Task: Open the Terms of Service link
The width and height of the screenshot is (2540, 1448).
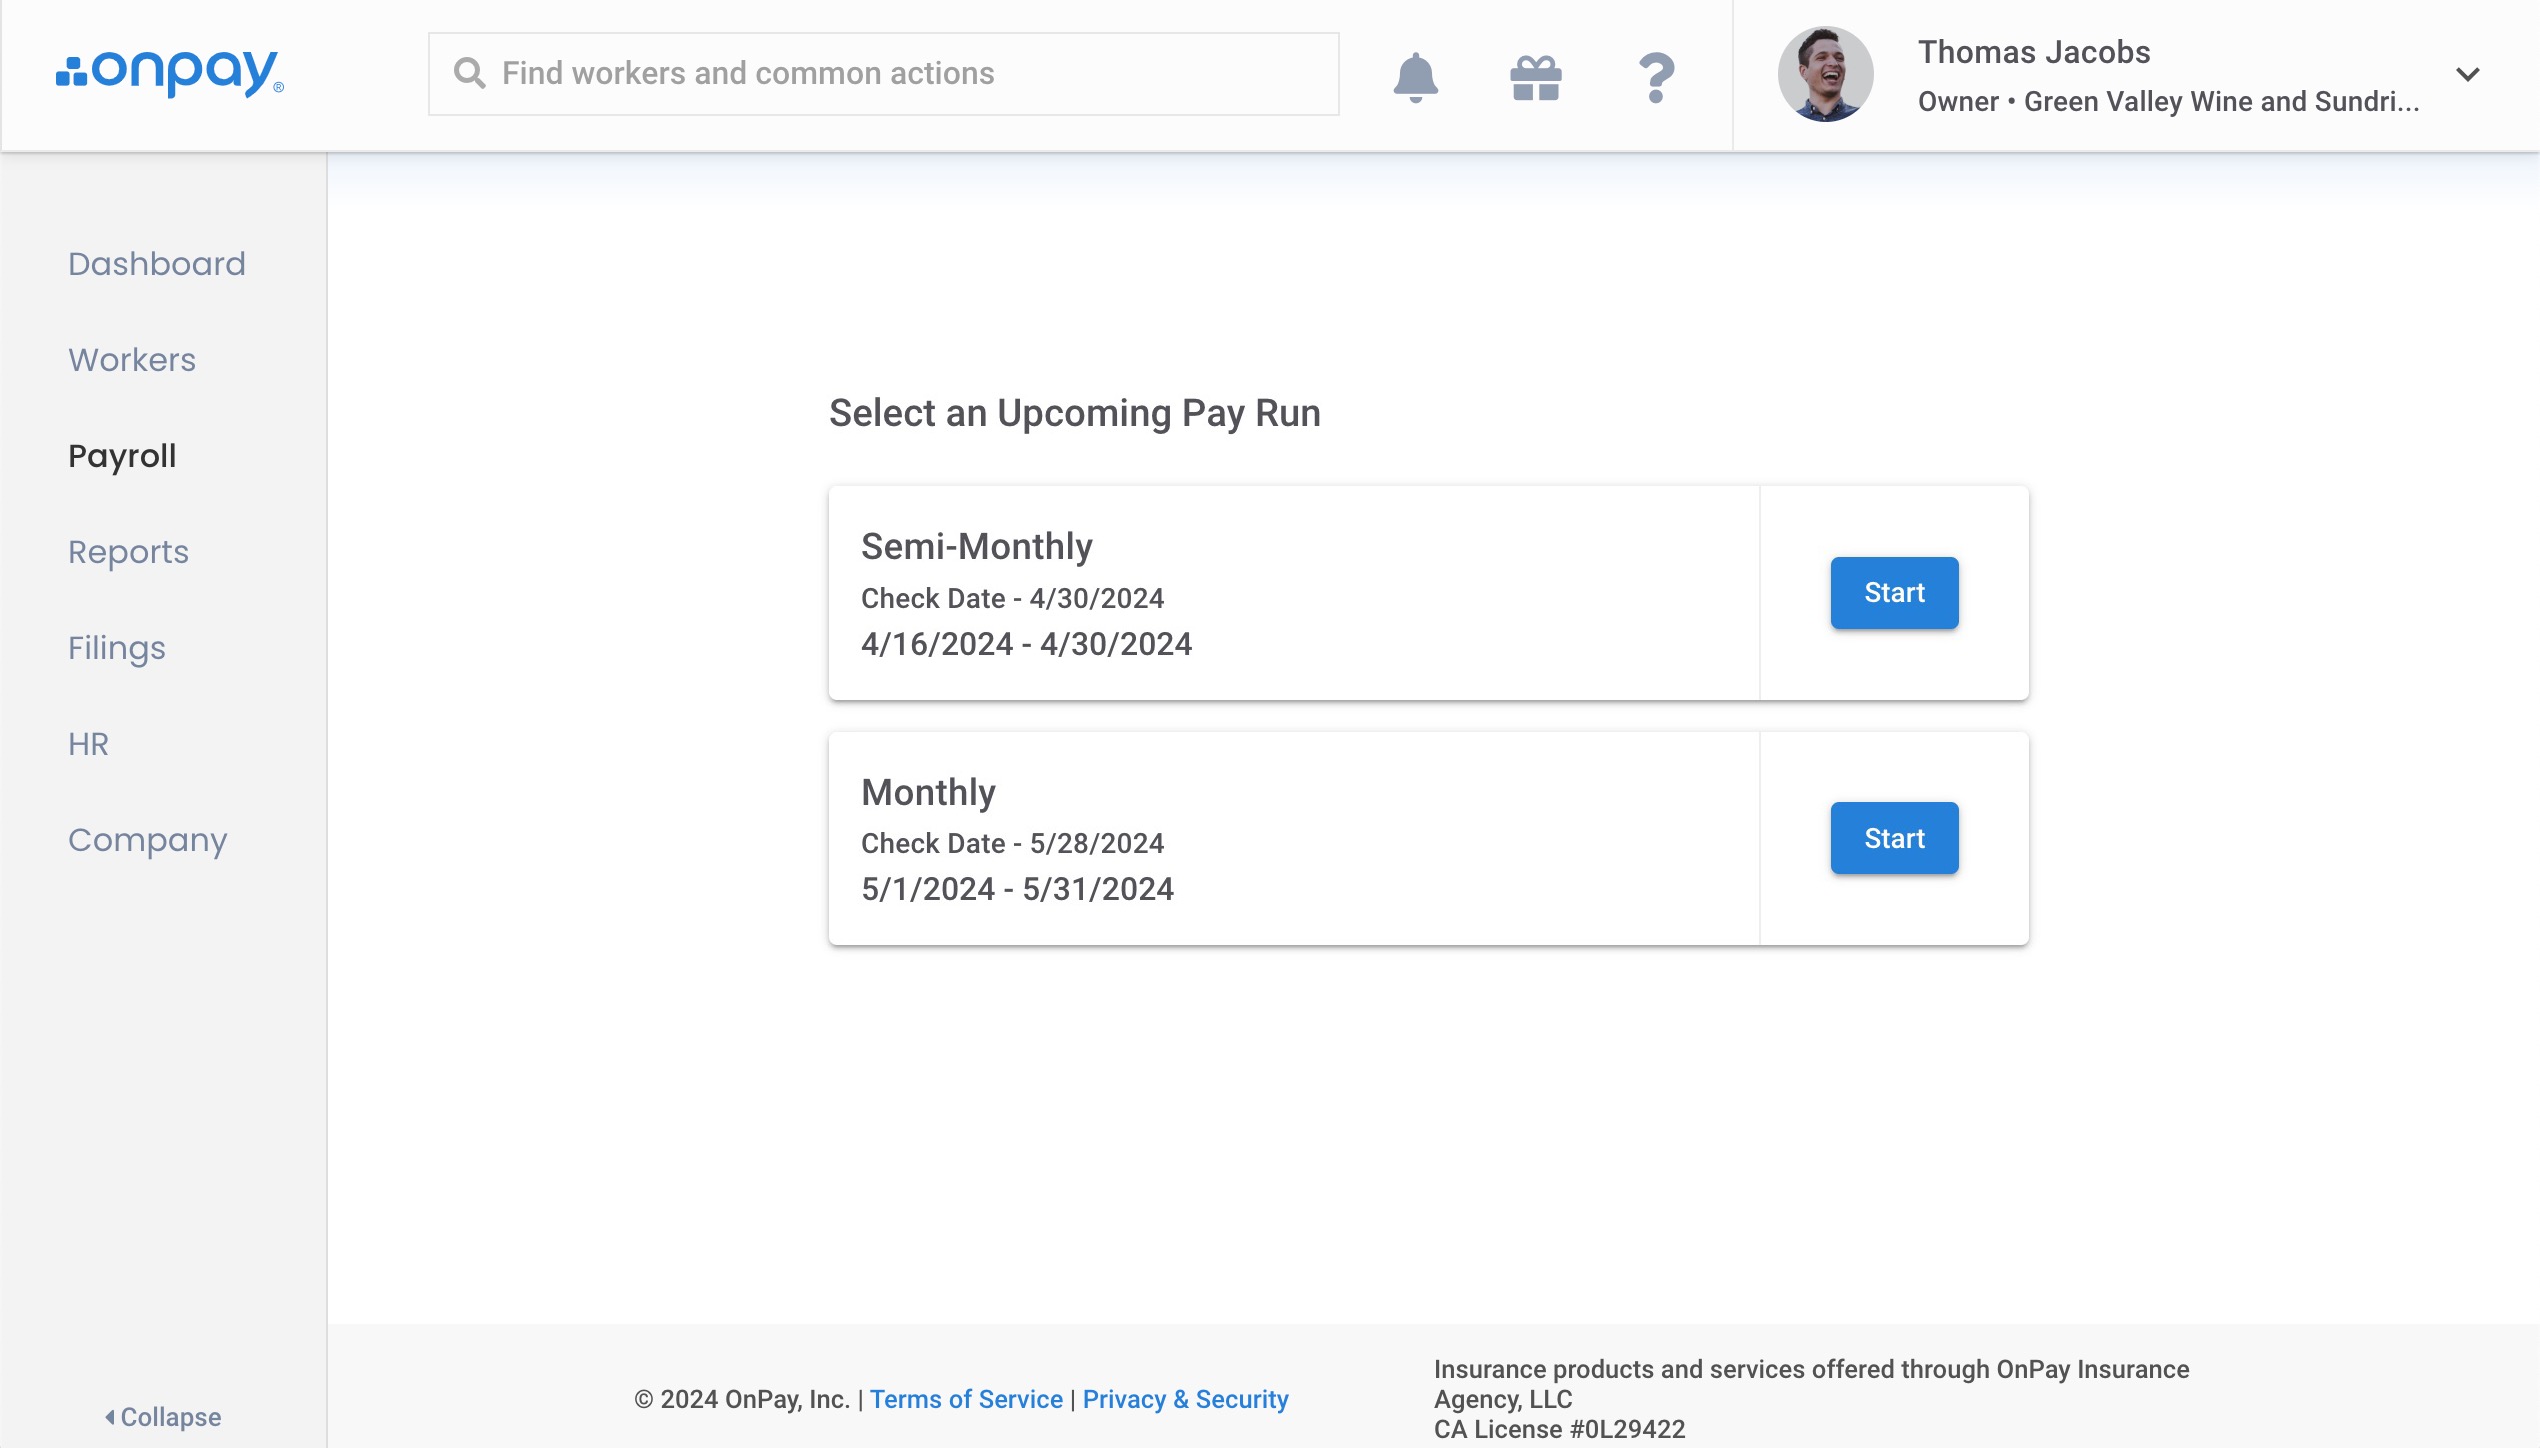Action: [x=966, y=1399]
